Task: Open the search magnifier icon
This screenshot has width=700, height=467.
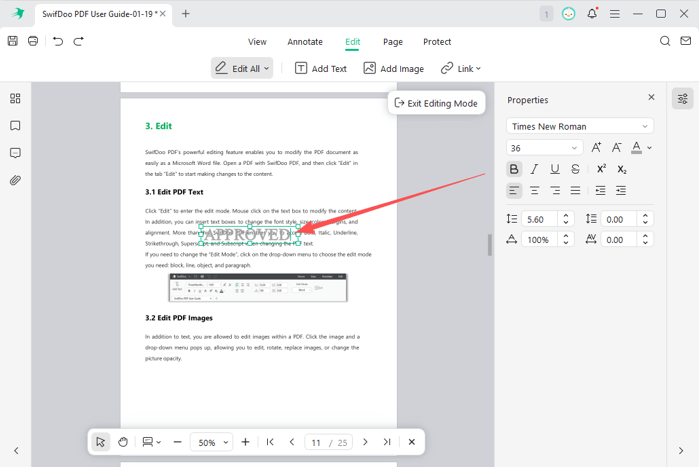Action: click(x=665, y=41)
